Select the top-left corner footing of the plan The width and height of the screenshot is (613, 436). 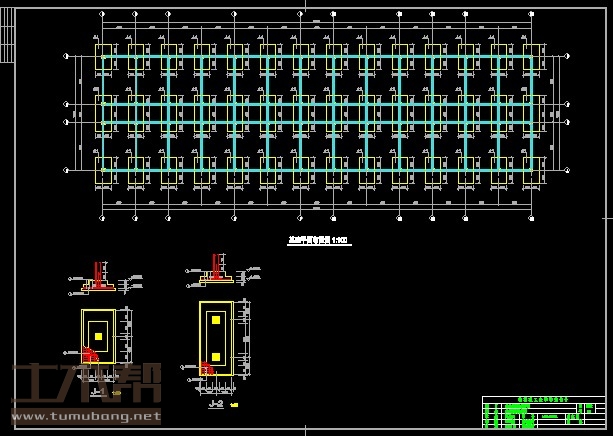tap(103, 56)
